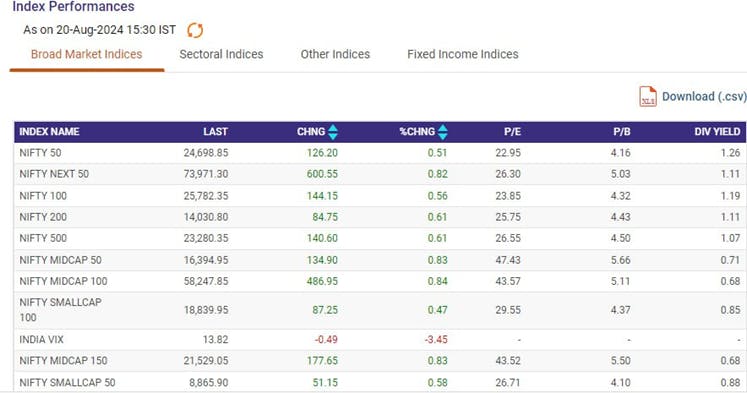Image resolution: width=747 pixels, height=393 pixels.
Task: Click NIFTY MIDCAP 150 P/E value 43.52
Action: pyautogui.click(x=508, y=361)
